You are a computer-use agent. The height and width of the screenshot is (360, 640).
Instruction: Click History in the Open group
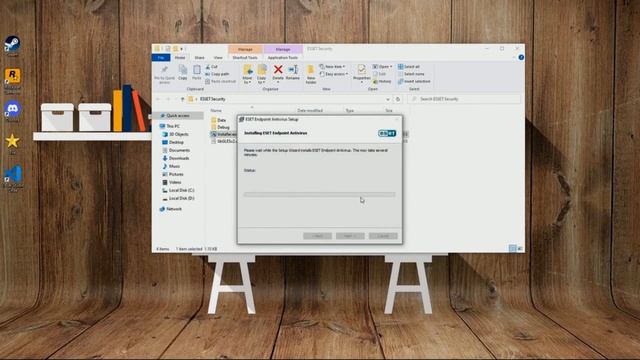[x=382, y=81]
